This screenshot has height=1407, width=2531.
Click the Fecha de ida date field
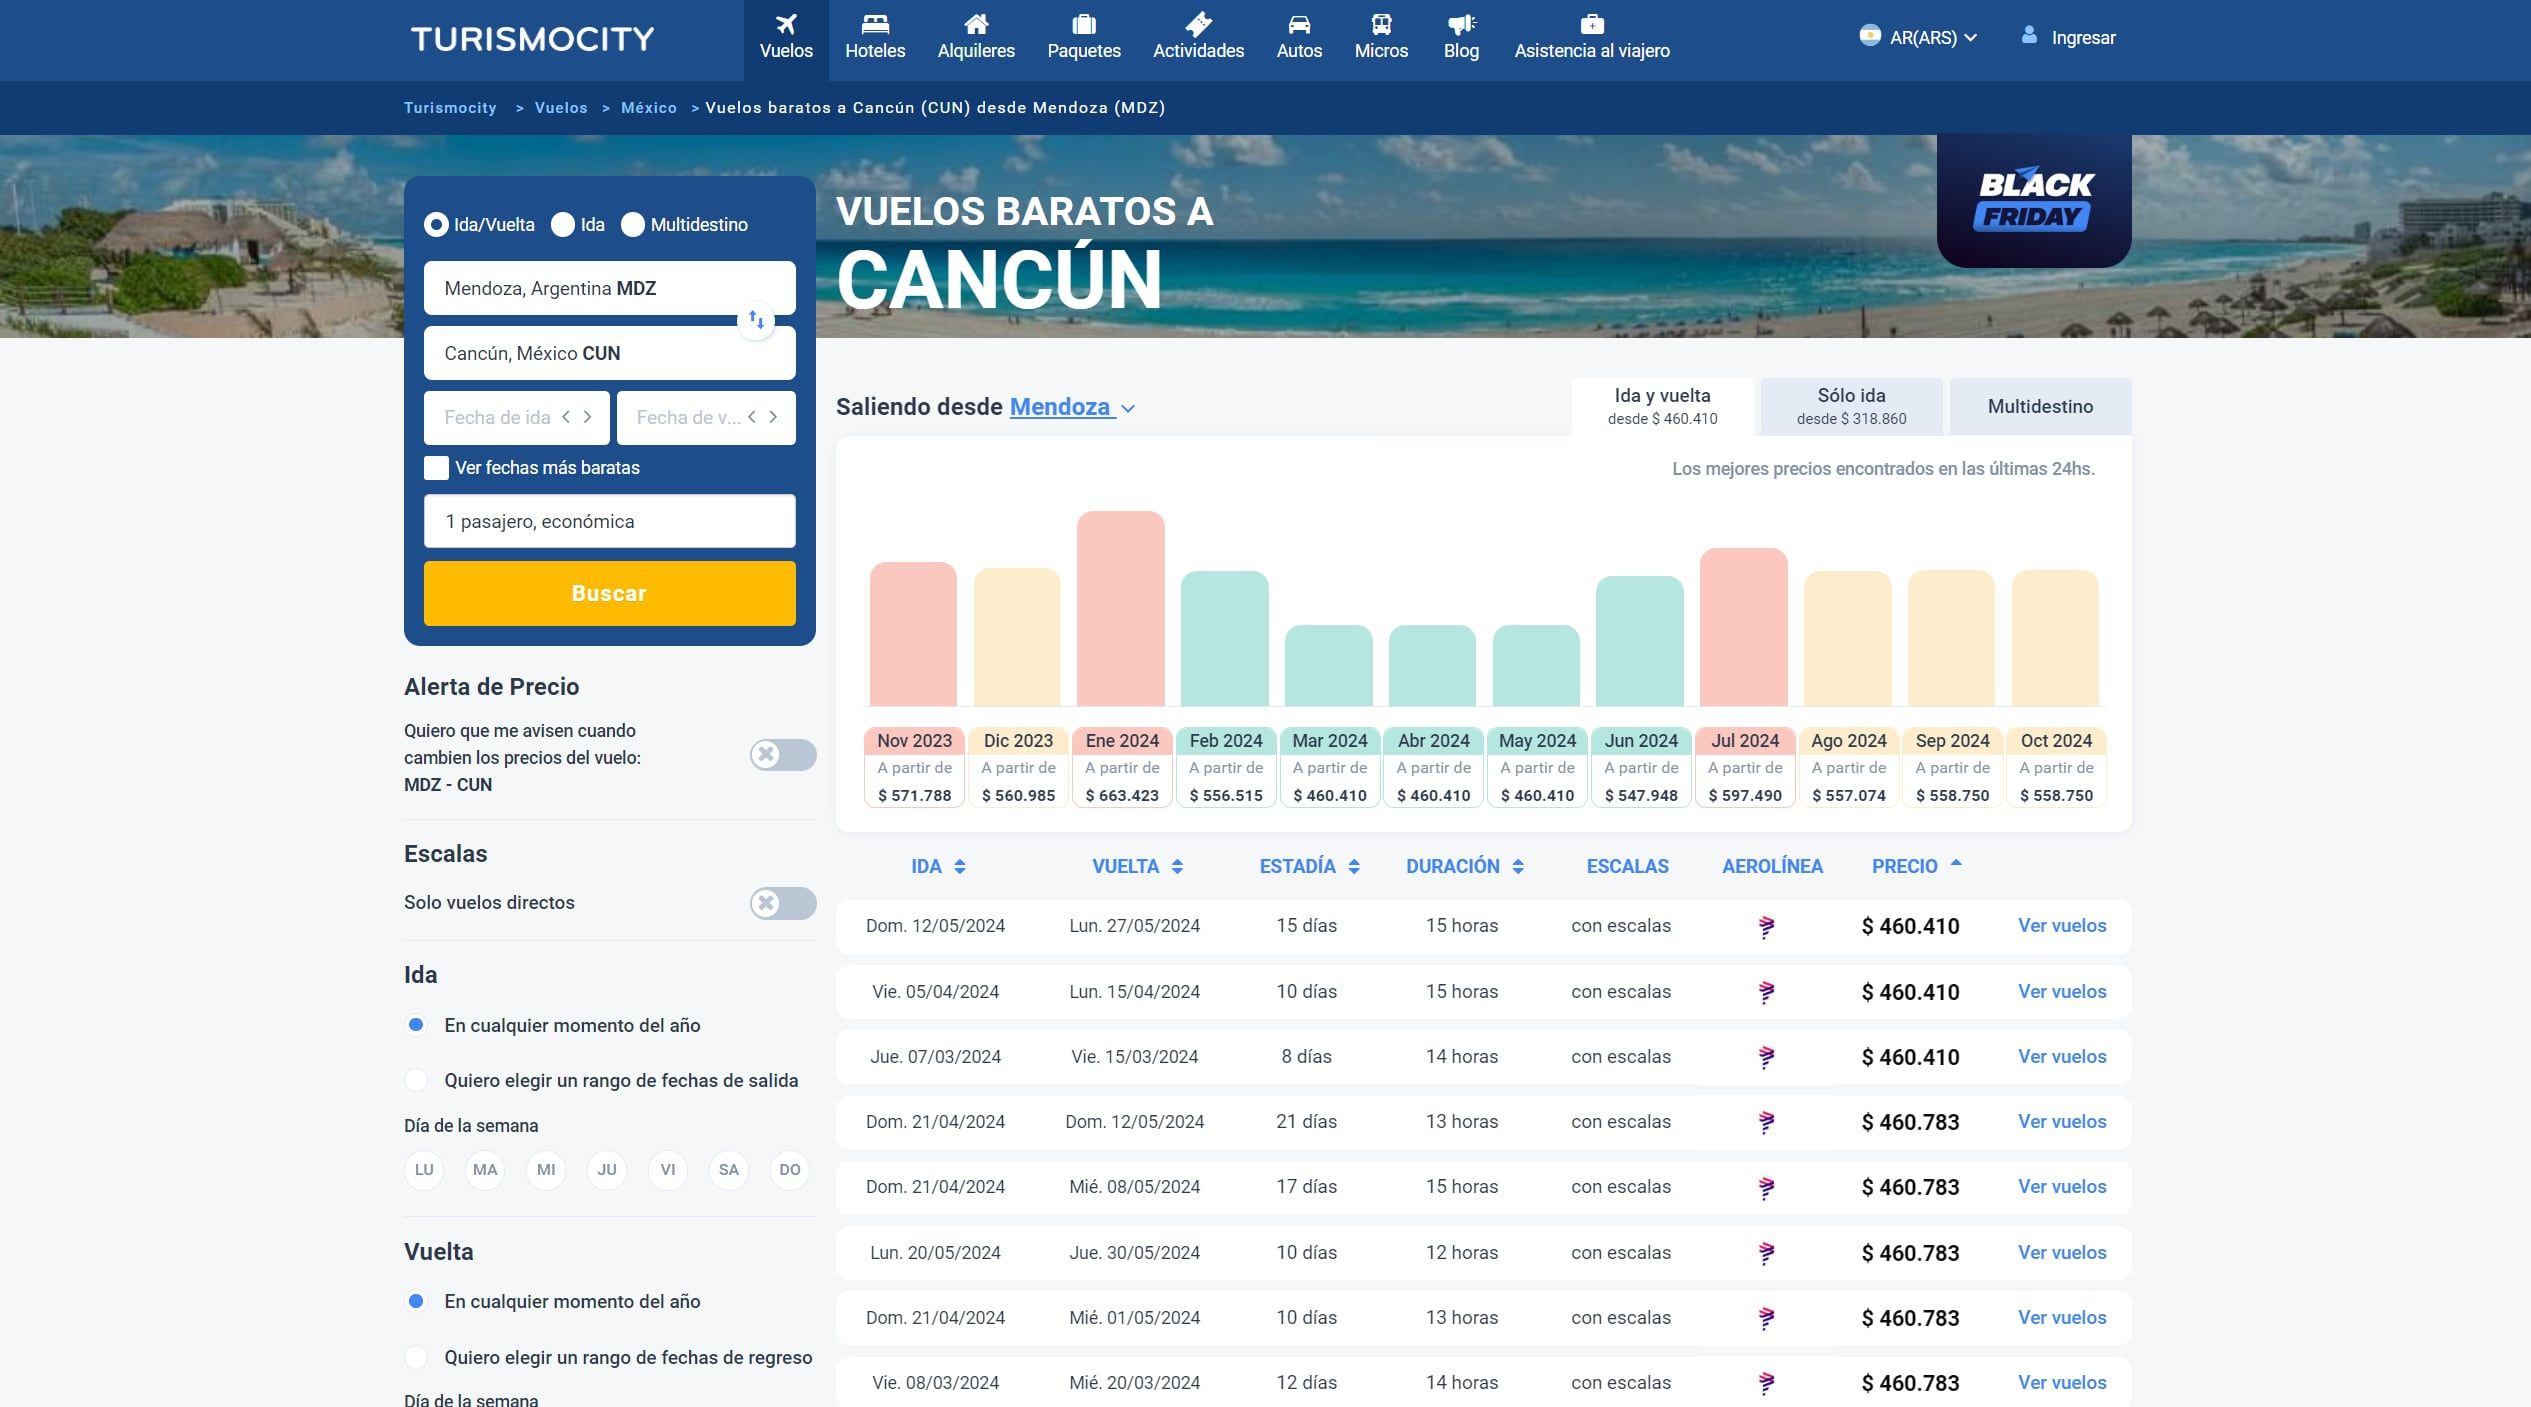coord(498,417)
